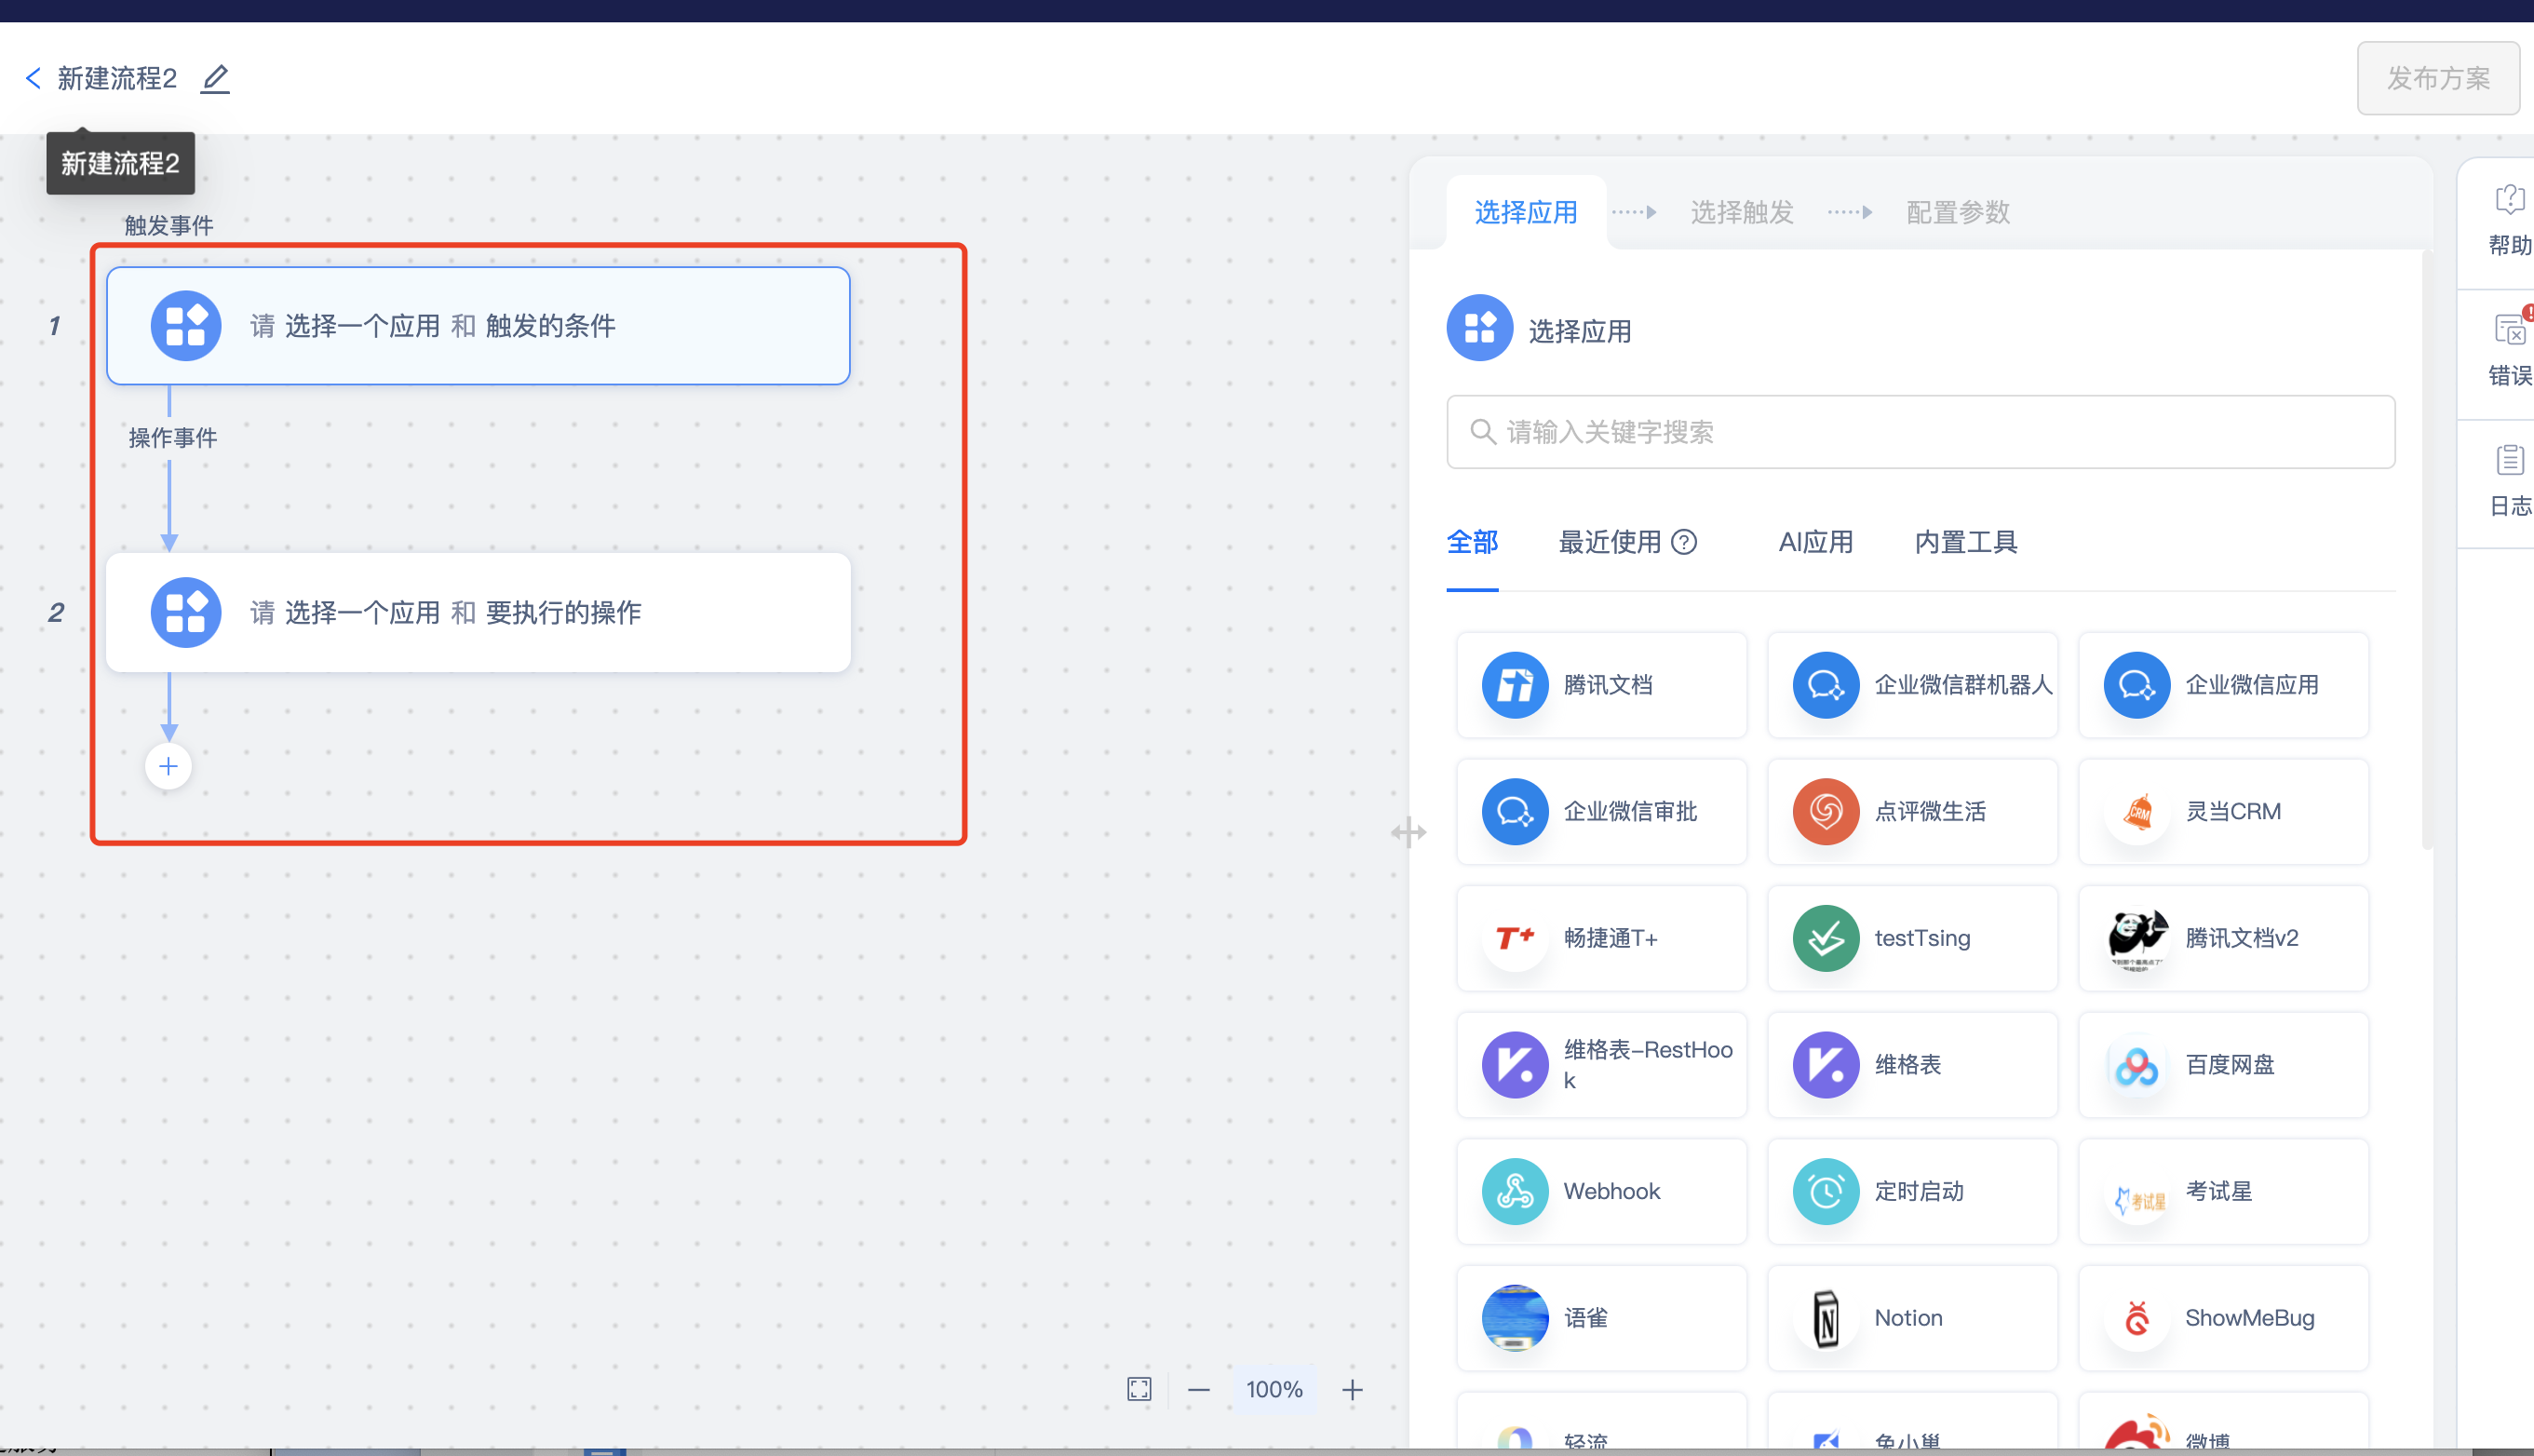This screenshot has width=2534, height=1456.
Task: Focus the 请输入关键字搜索 search field
Action: tap(1920, 432)
